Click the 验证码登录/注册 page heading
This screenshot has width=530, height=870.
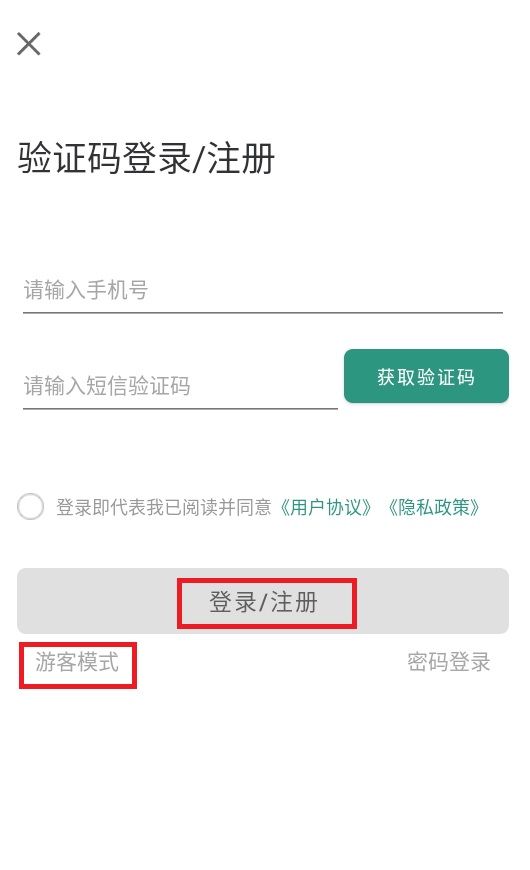pyautogui.click(x=146, y=158)
